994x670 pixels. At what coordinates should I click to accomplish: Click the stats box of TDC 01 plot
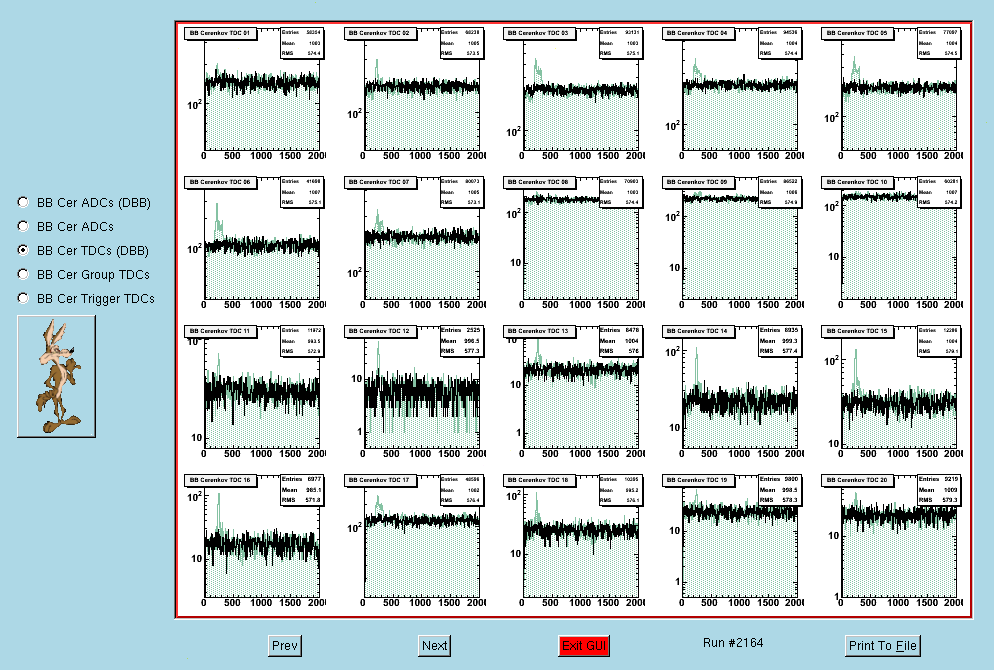(302, 43)
